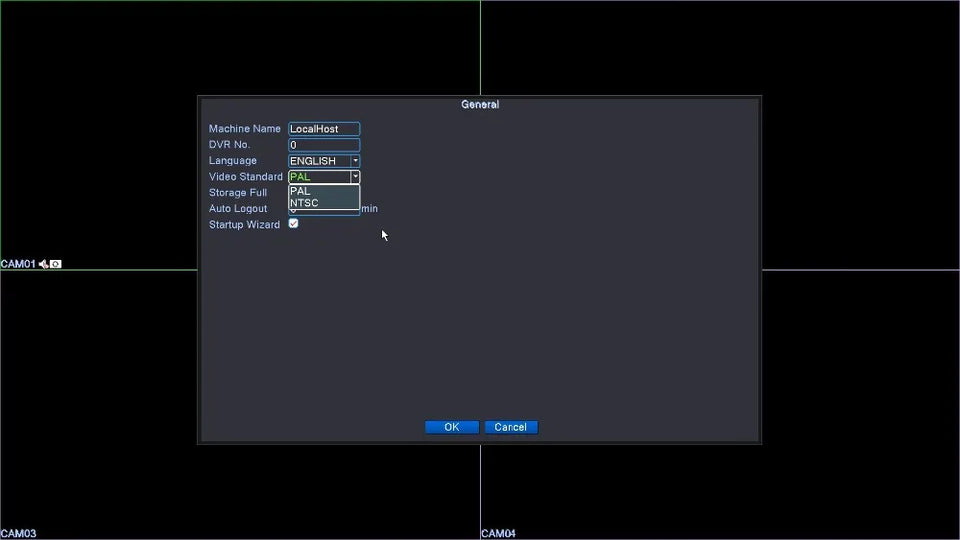Uncheck the Startup Wizard checkbox
The image size is (960, 540).
coord(293,223)
